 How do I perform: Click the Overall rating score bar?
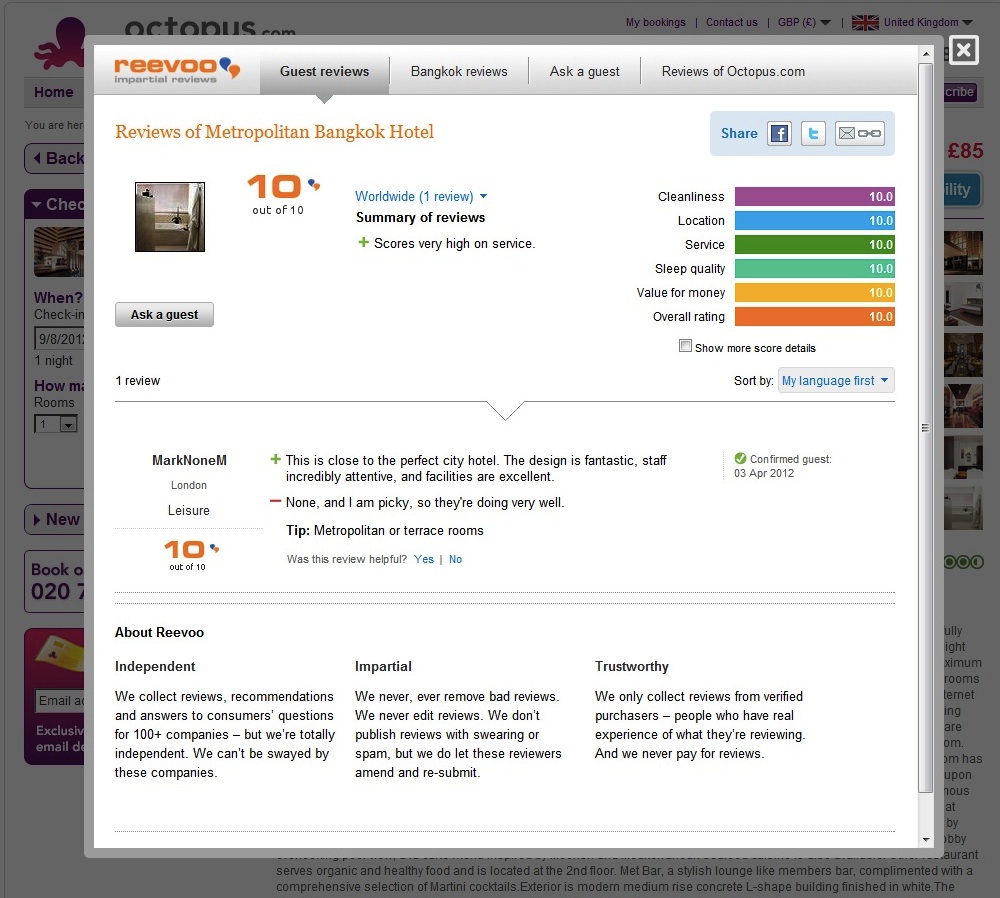pyautogui.click(x=814, y=316)
